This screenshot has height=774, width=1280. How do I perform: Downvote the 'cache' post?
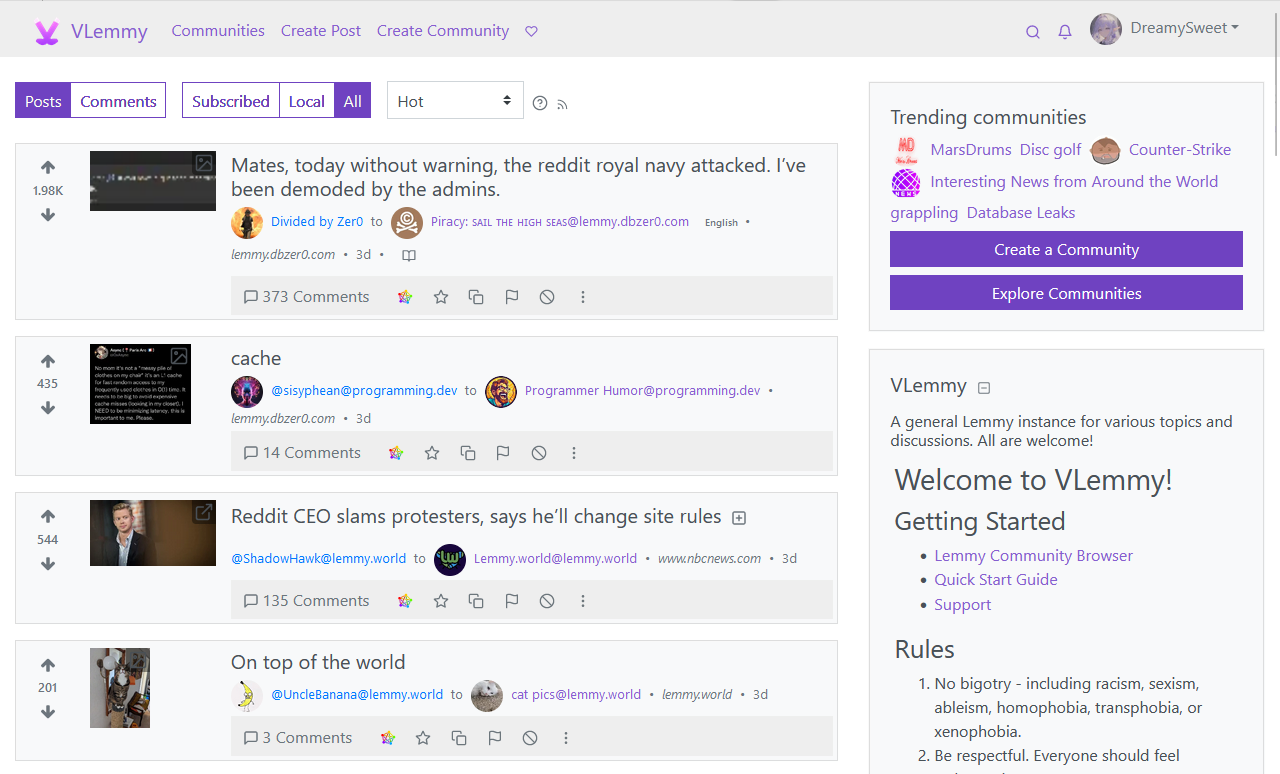click(x=48, y=408)
